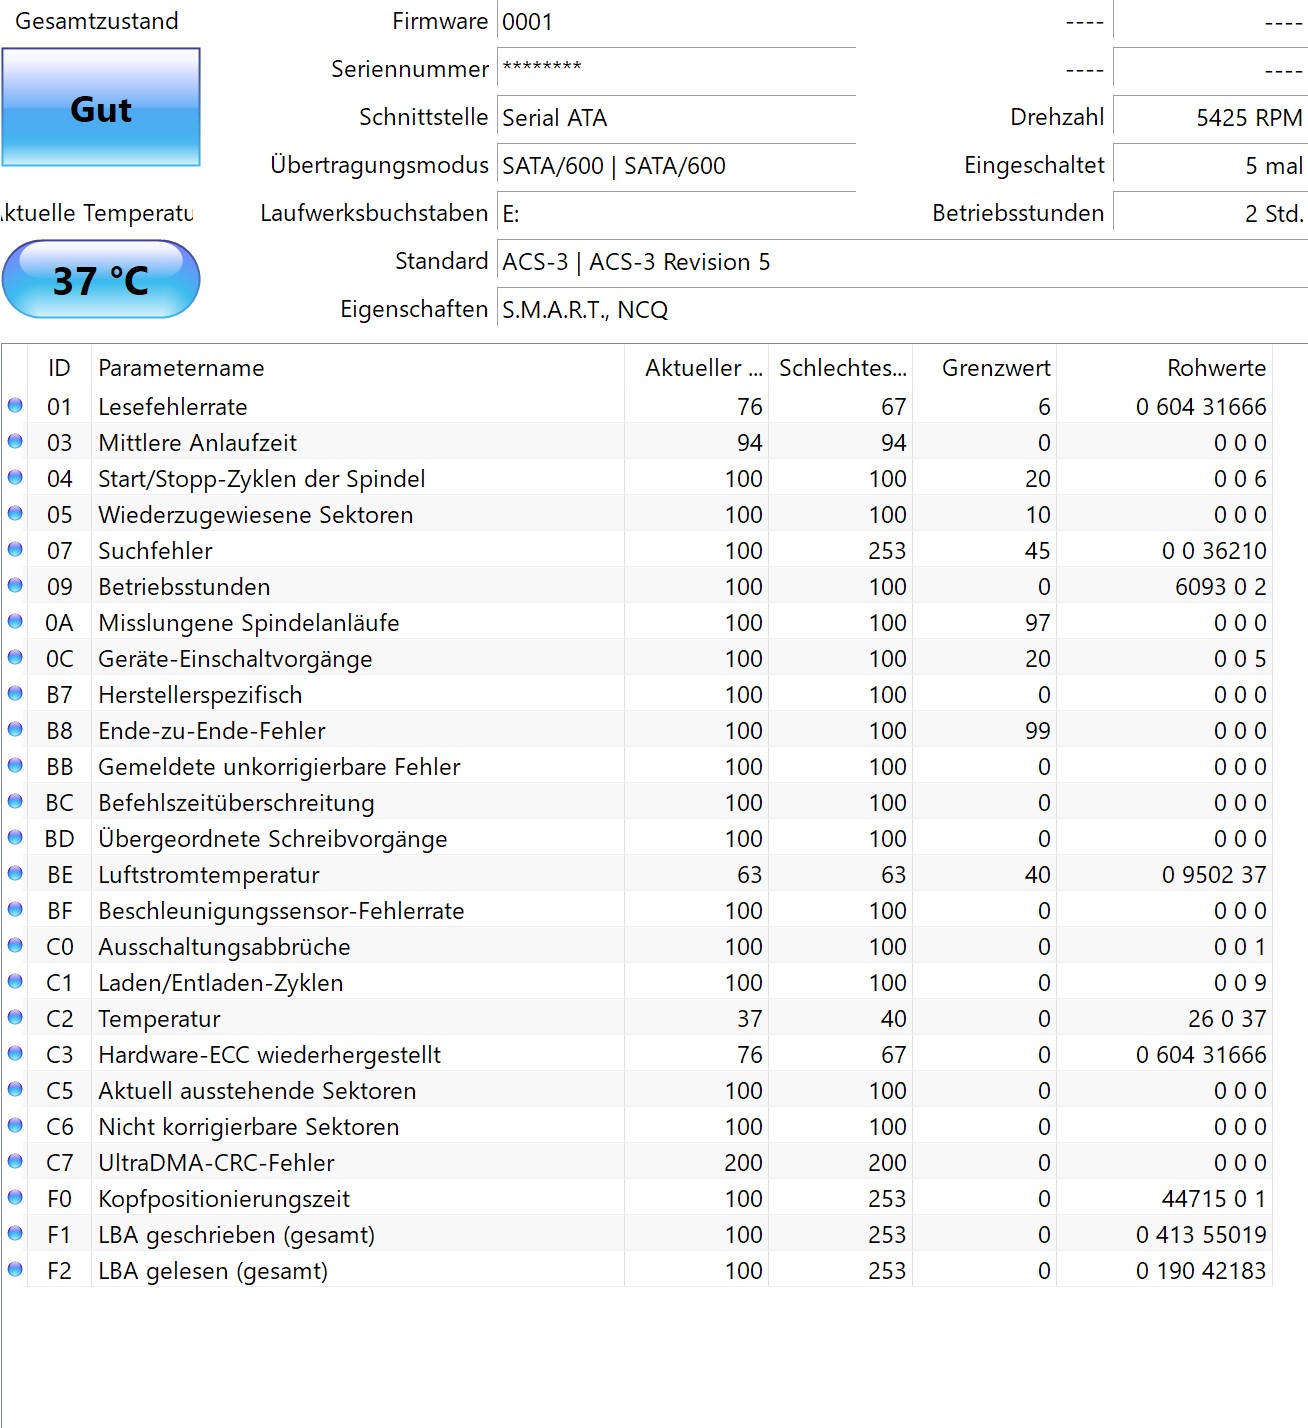Click the Eingeschaltet value 5 mal
1308x1428 pixels.
tap(1210, 166)
